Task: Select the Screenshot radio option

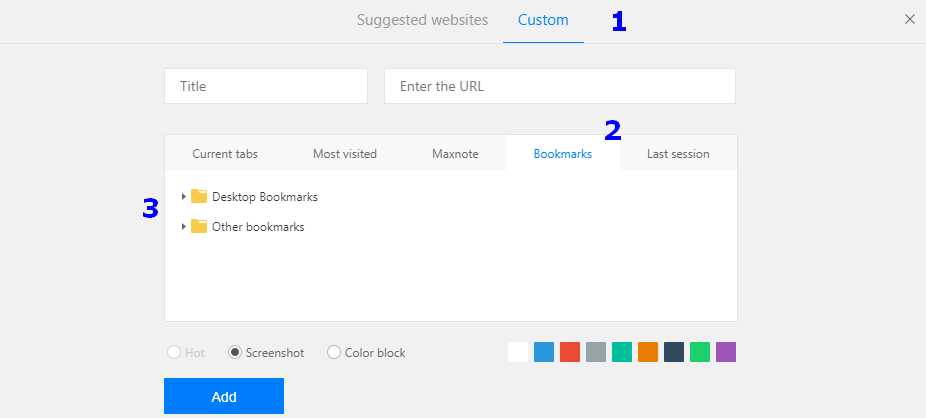Action: point(235,353)
